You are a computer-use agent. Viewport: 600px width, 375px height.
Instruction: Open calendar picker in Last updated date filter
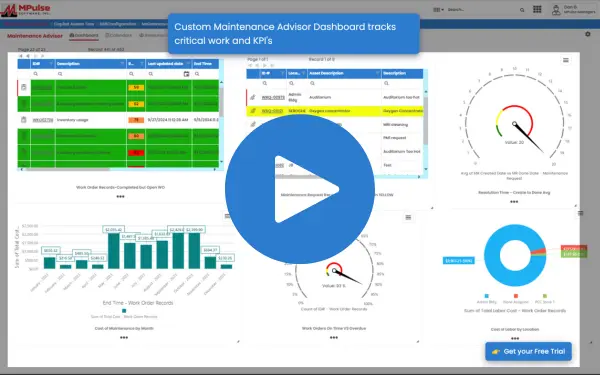point(186,74)
